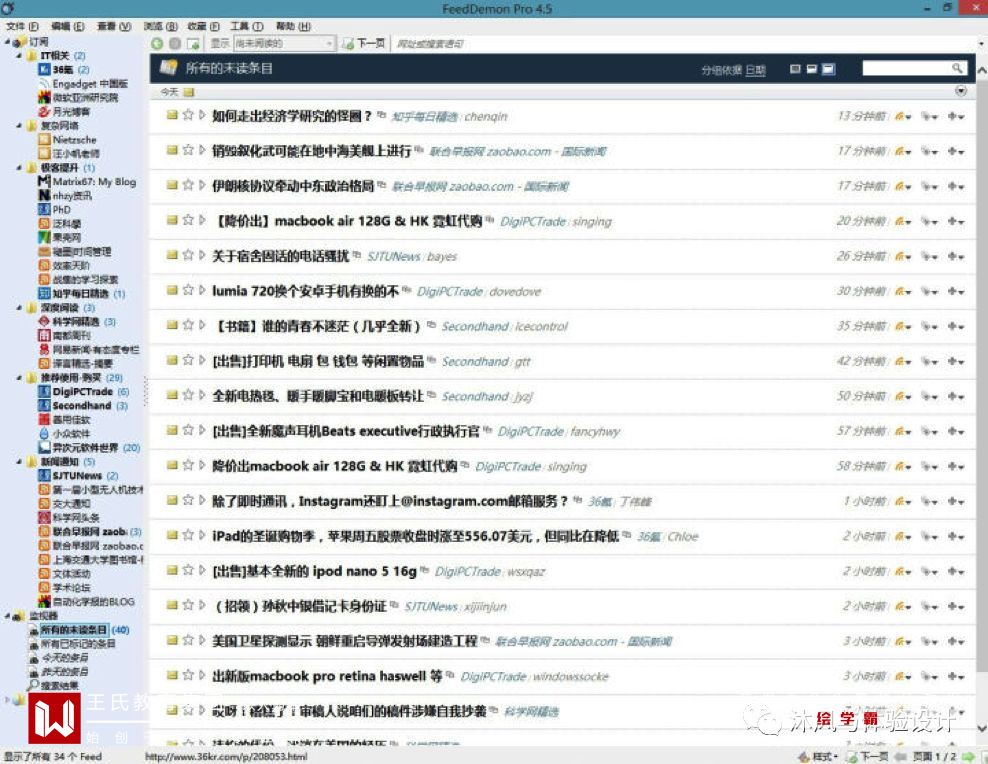Screen dimensions: 988x764
Task: Click the SJTUNews feed icon in sidebar
Action: click(44, 476)
